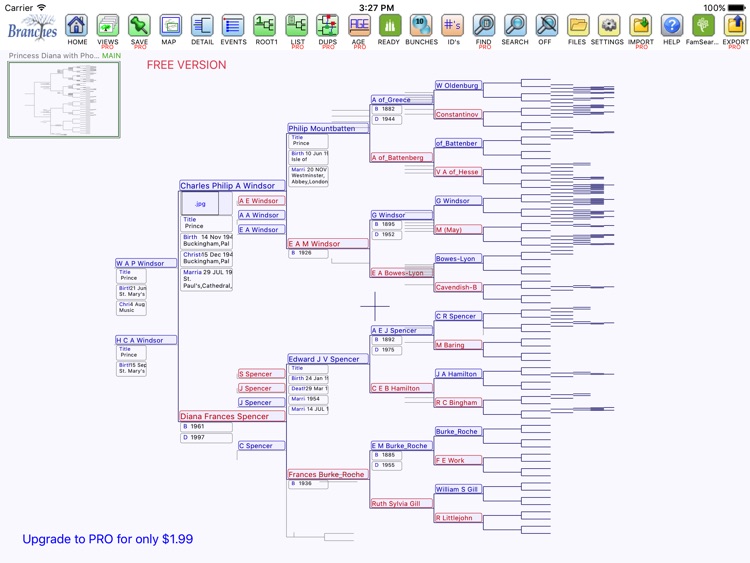Viewport: 750px width, 563px height.
Task: Open the MAP view icon
Action: (170, 26)
